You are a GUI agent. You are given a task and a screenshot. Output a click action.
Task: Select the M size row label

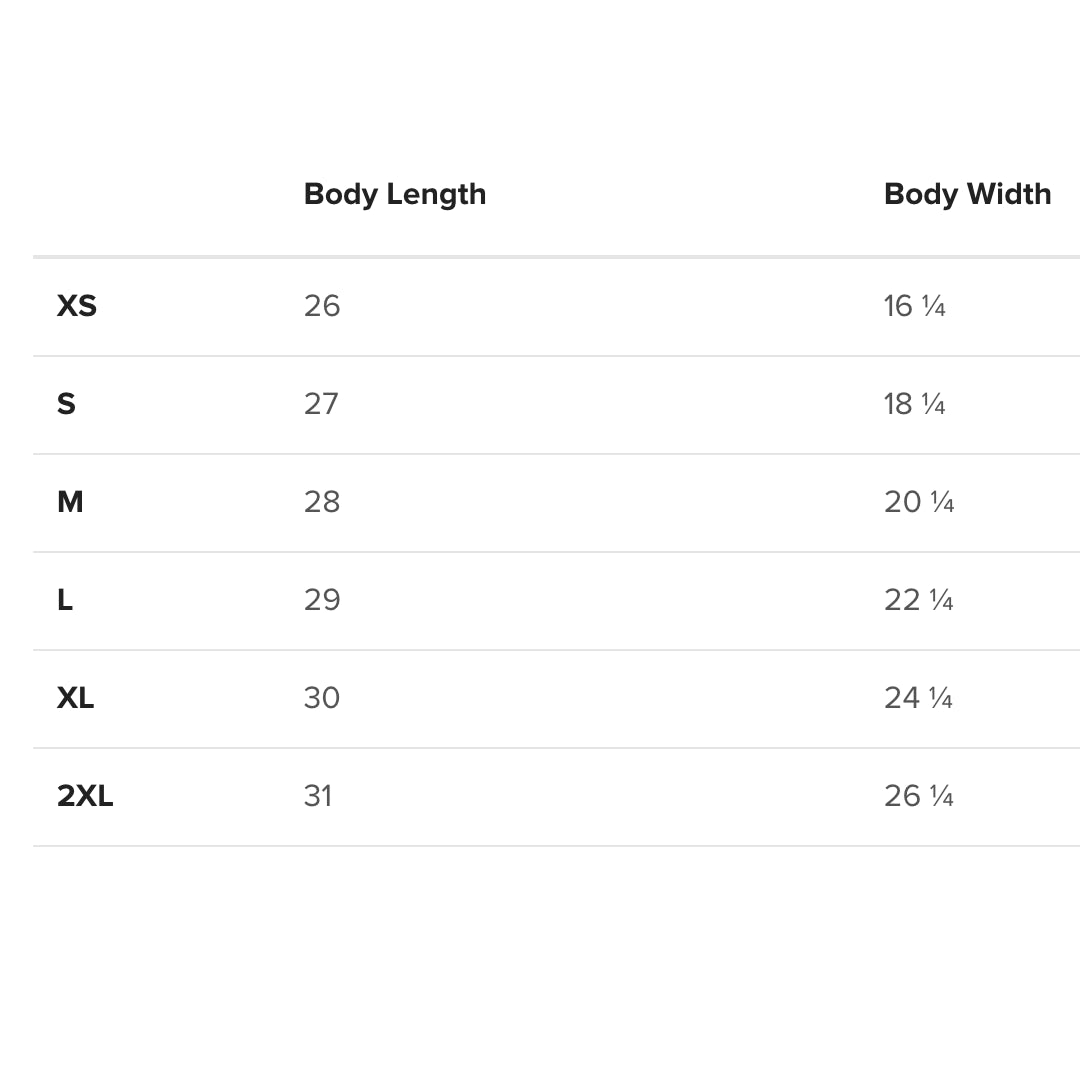point(70,502)
